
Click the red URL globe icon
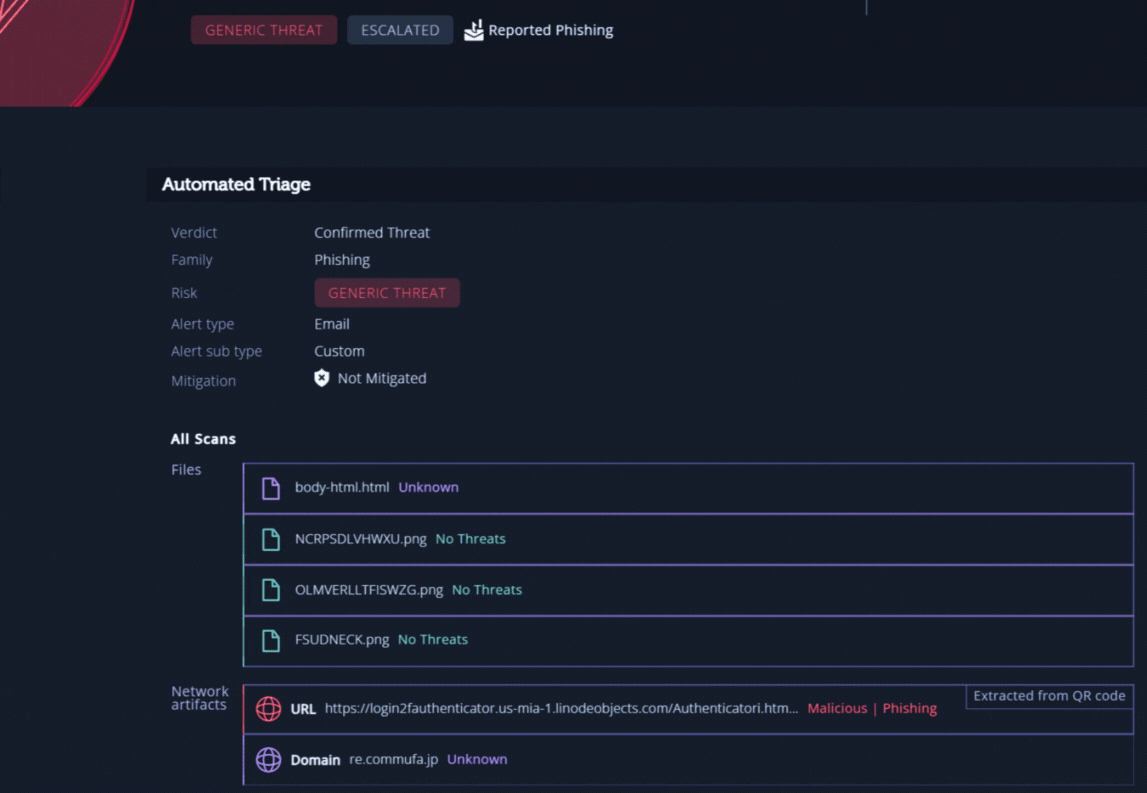(x=268, y=709)
